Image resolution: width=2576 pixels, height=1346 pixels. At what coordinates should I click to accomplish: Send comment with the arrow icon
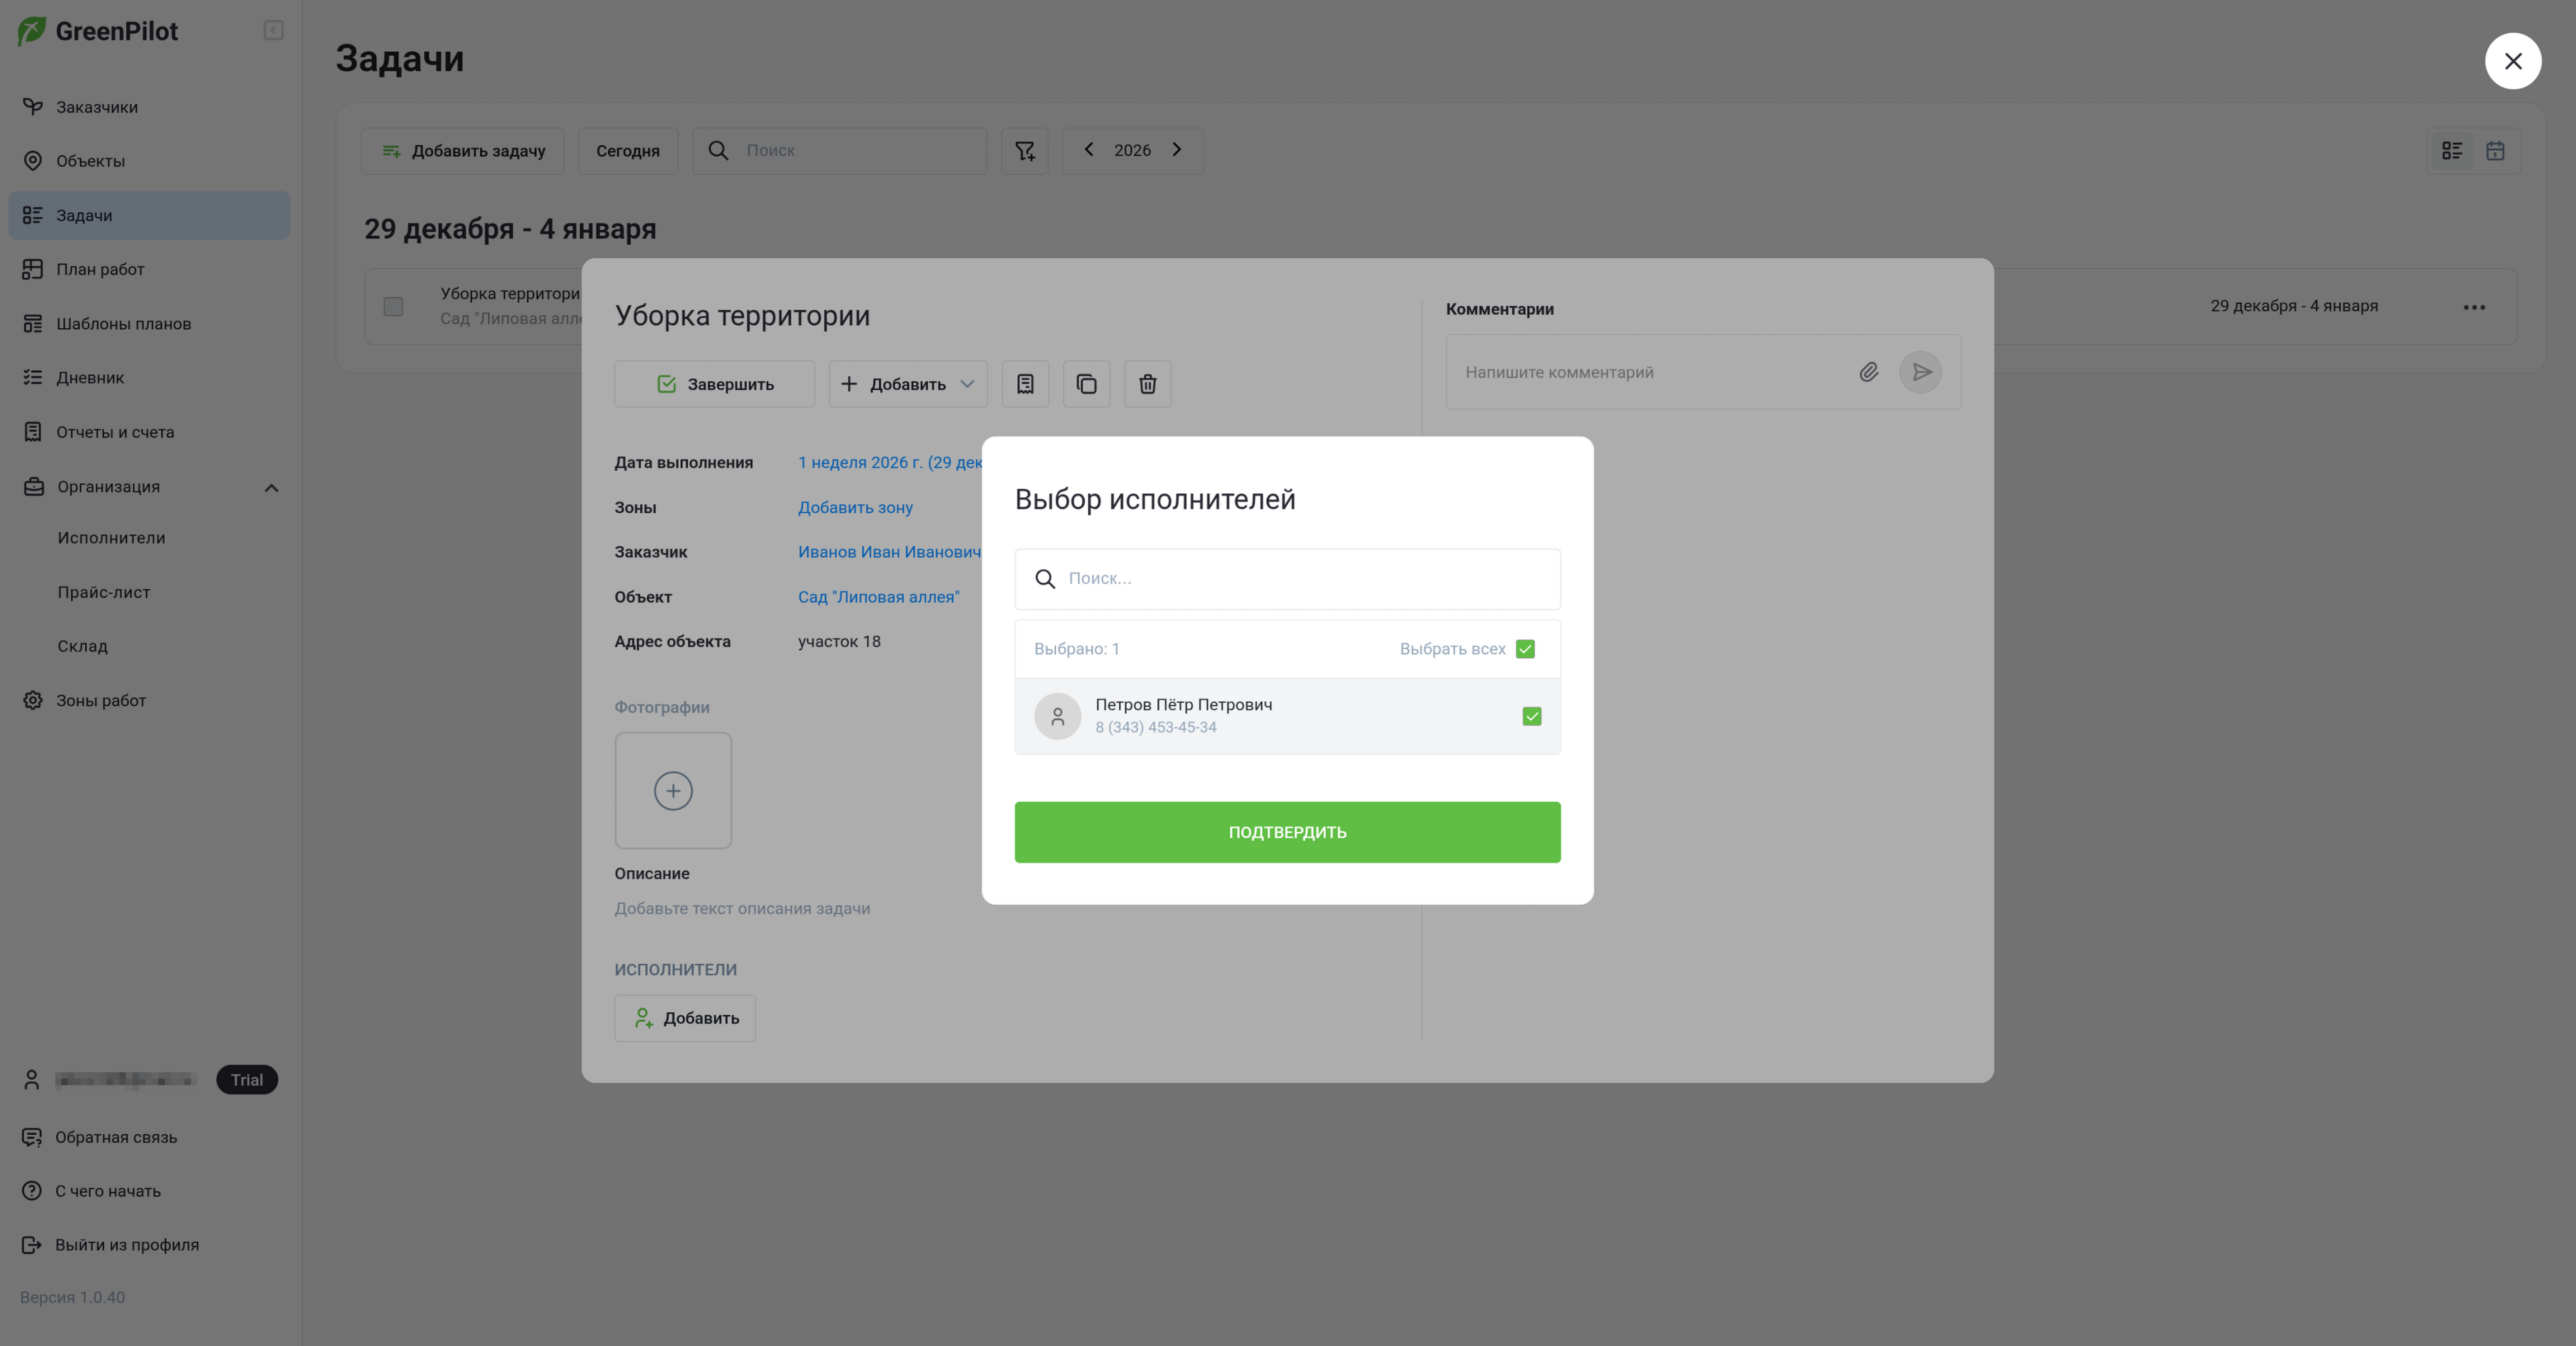point(1920,372)
